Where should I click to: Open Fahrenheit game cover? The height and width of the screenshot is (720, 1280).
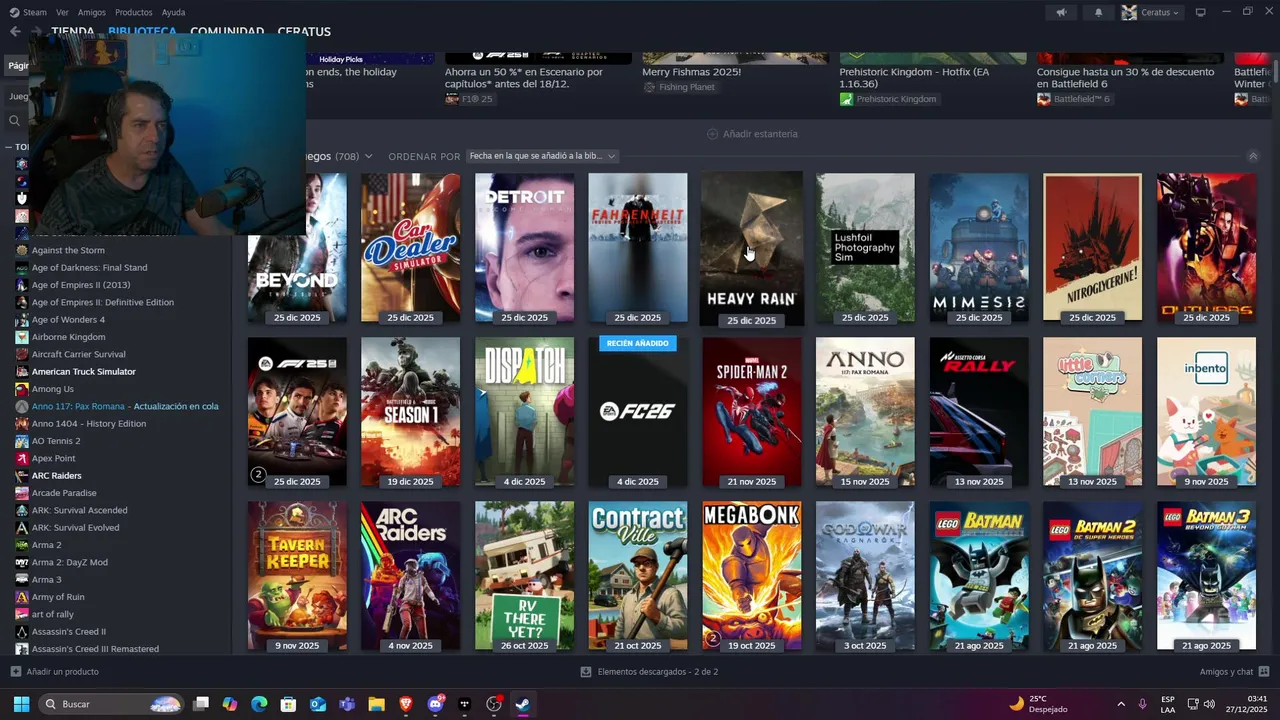(638, 248)
